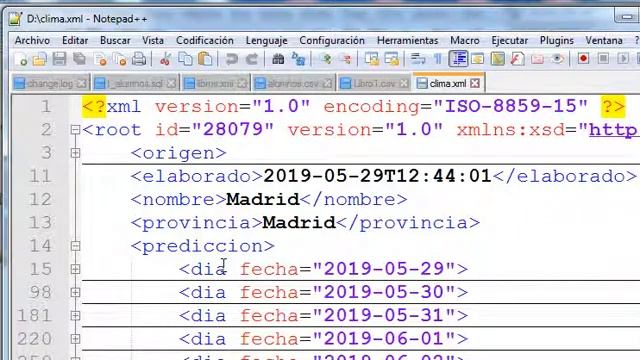
Task: Play back recorded macro icon
Action: 623,59
